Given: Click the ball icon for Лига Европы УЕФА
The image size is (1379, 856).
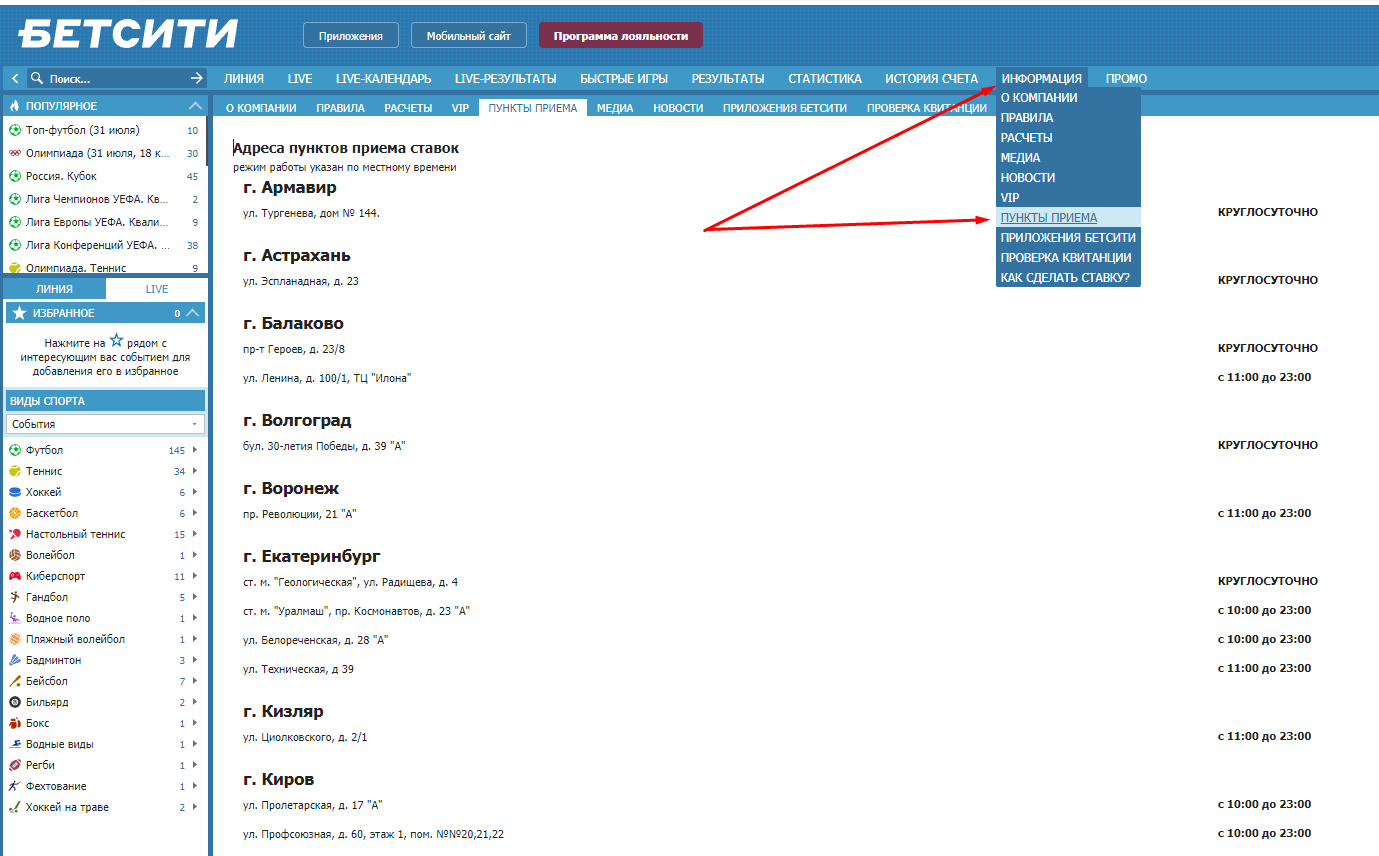Looking at the screenshot, I should pyautogui.click(x=15, y=222).
